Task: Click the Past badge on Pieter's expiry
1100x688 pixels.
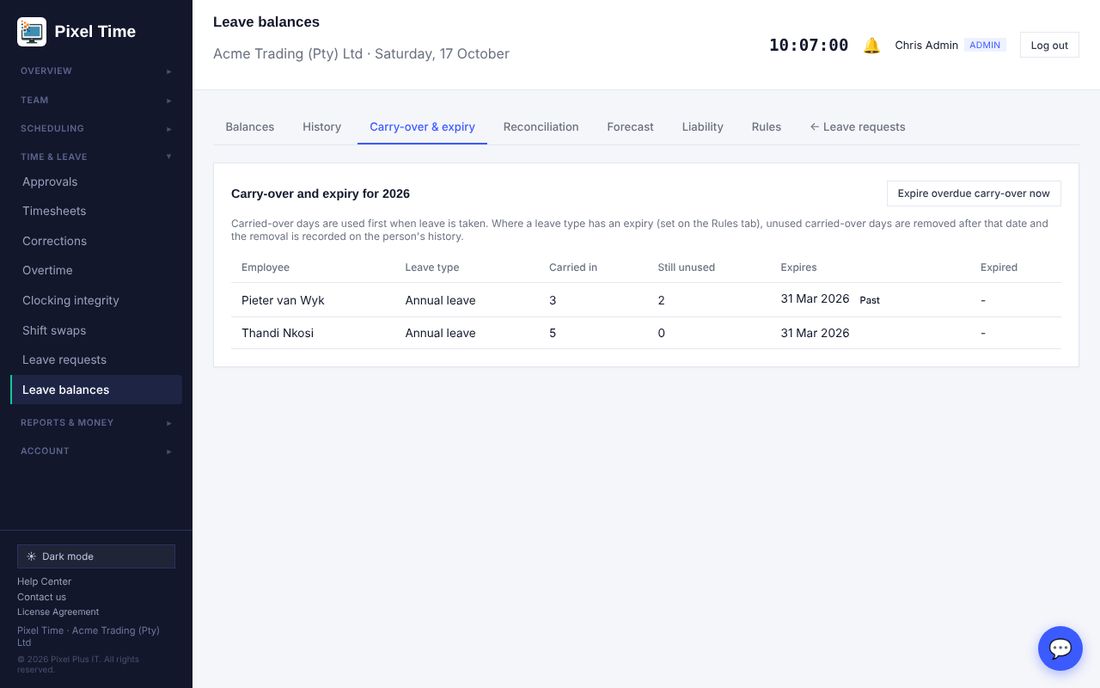Action: point(869,300)
